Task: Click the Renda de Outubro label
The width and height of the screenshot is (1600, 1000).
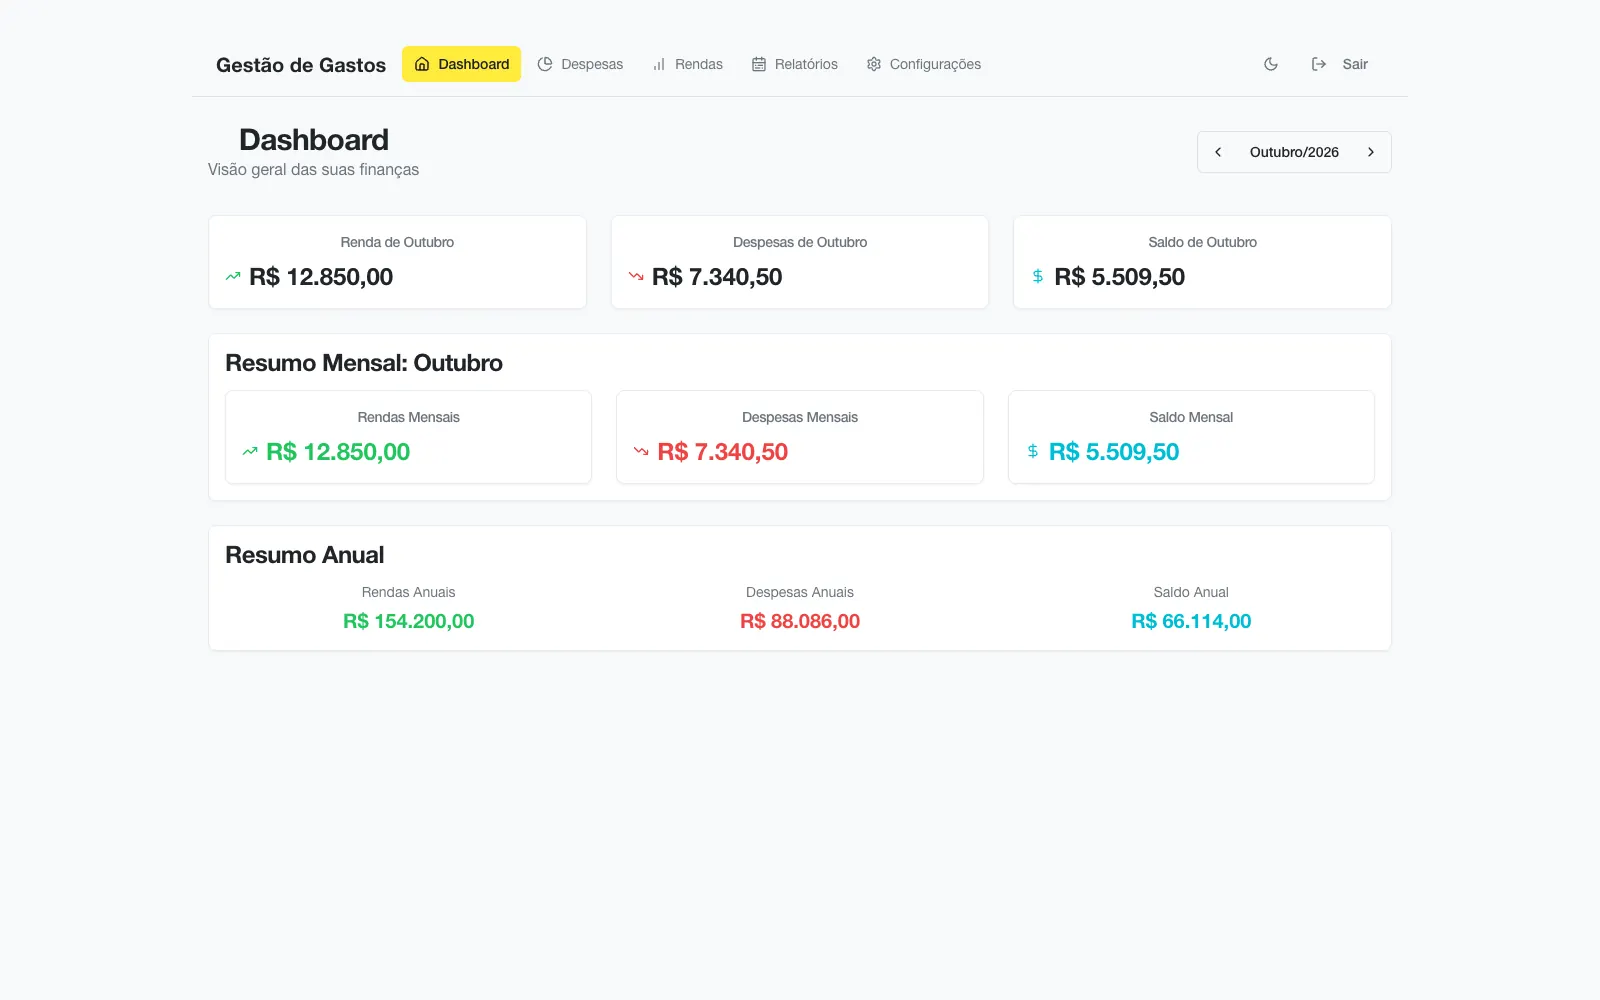Action: click(397, 242)
